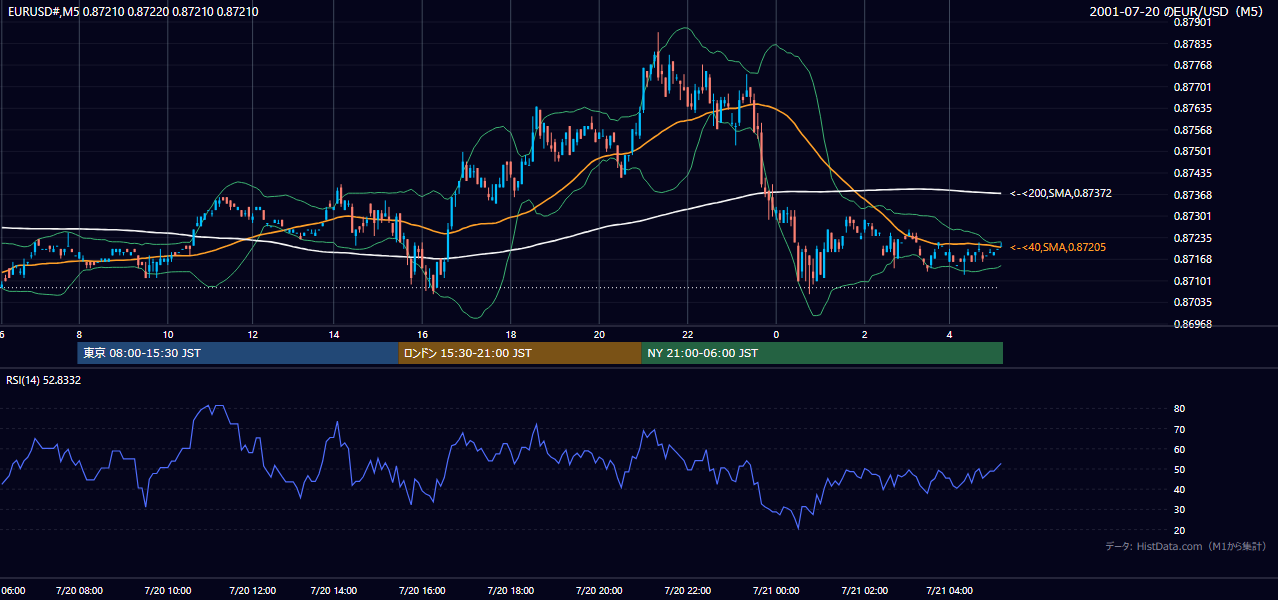Screen dimensions: 1278x600
Task: Click RSI scale value 20
Action: click(x=1179, y=530)
